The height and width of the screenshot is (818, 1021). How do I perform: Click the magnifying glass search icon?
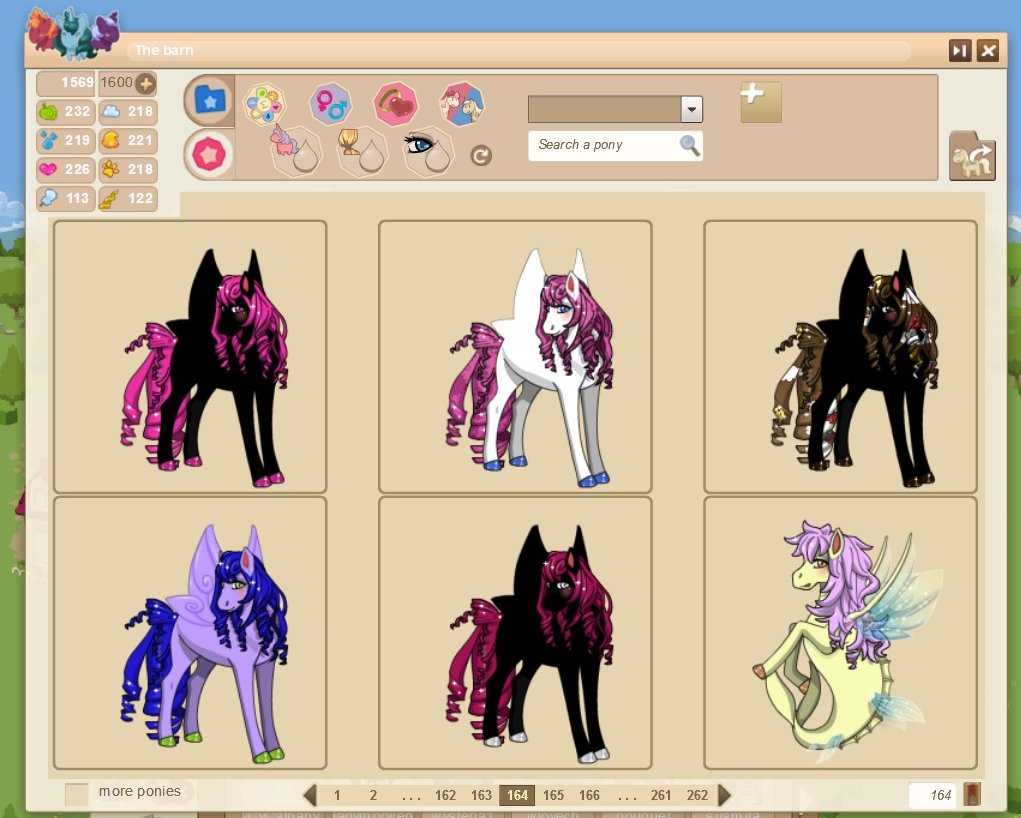[690, 145]
